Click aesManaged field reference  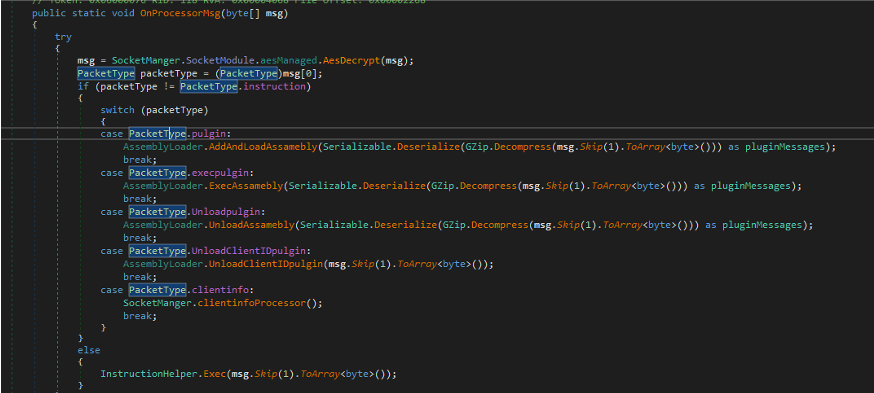tap(289, 60)
